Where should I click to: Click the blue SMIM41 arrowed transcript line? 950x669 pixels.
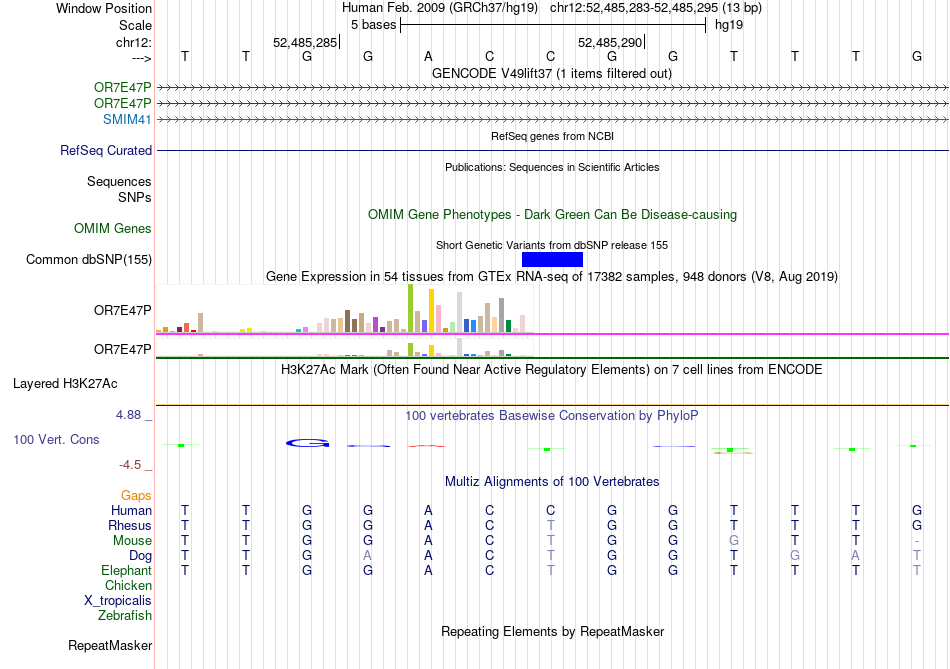(x=552, y=119)
